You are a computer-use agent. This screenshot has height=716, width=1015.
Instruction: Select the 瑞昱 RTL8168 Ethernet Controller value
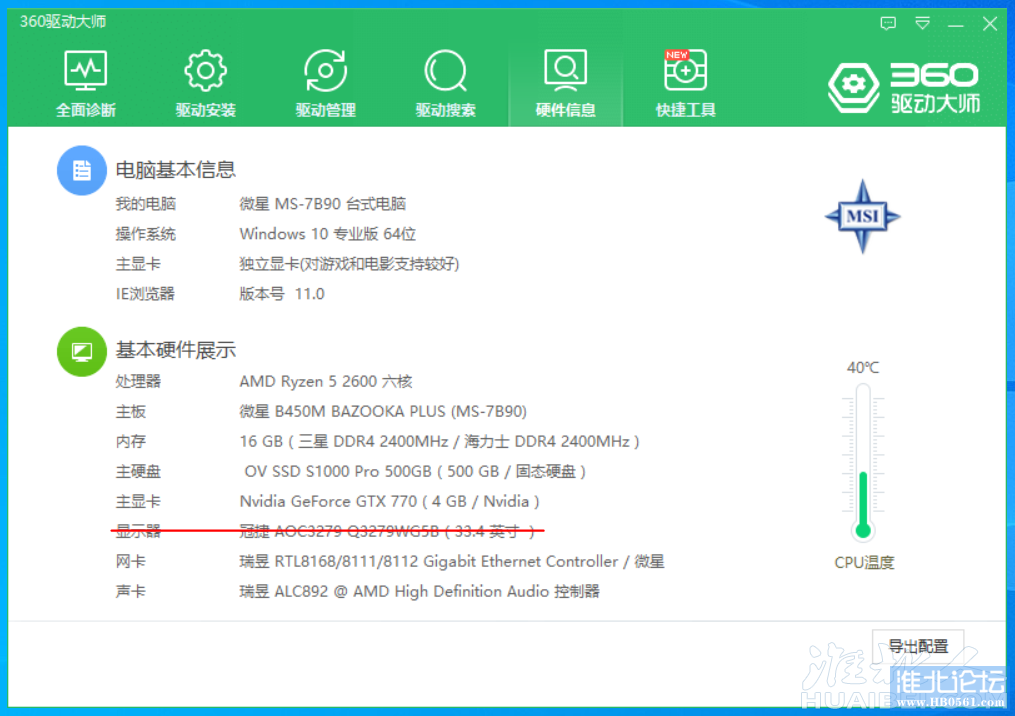tap(452, 561)
